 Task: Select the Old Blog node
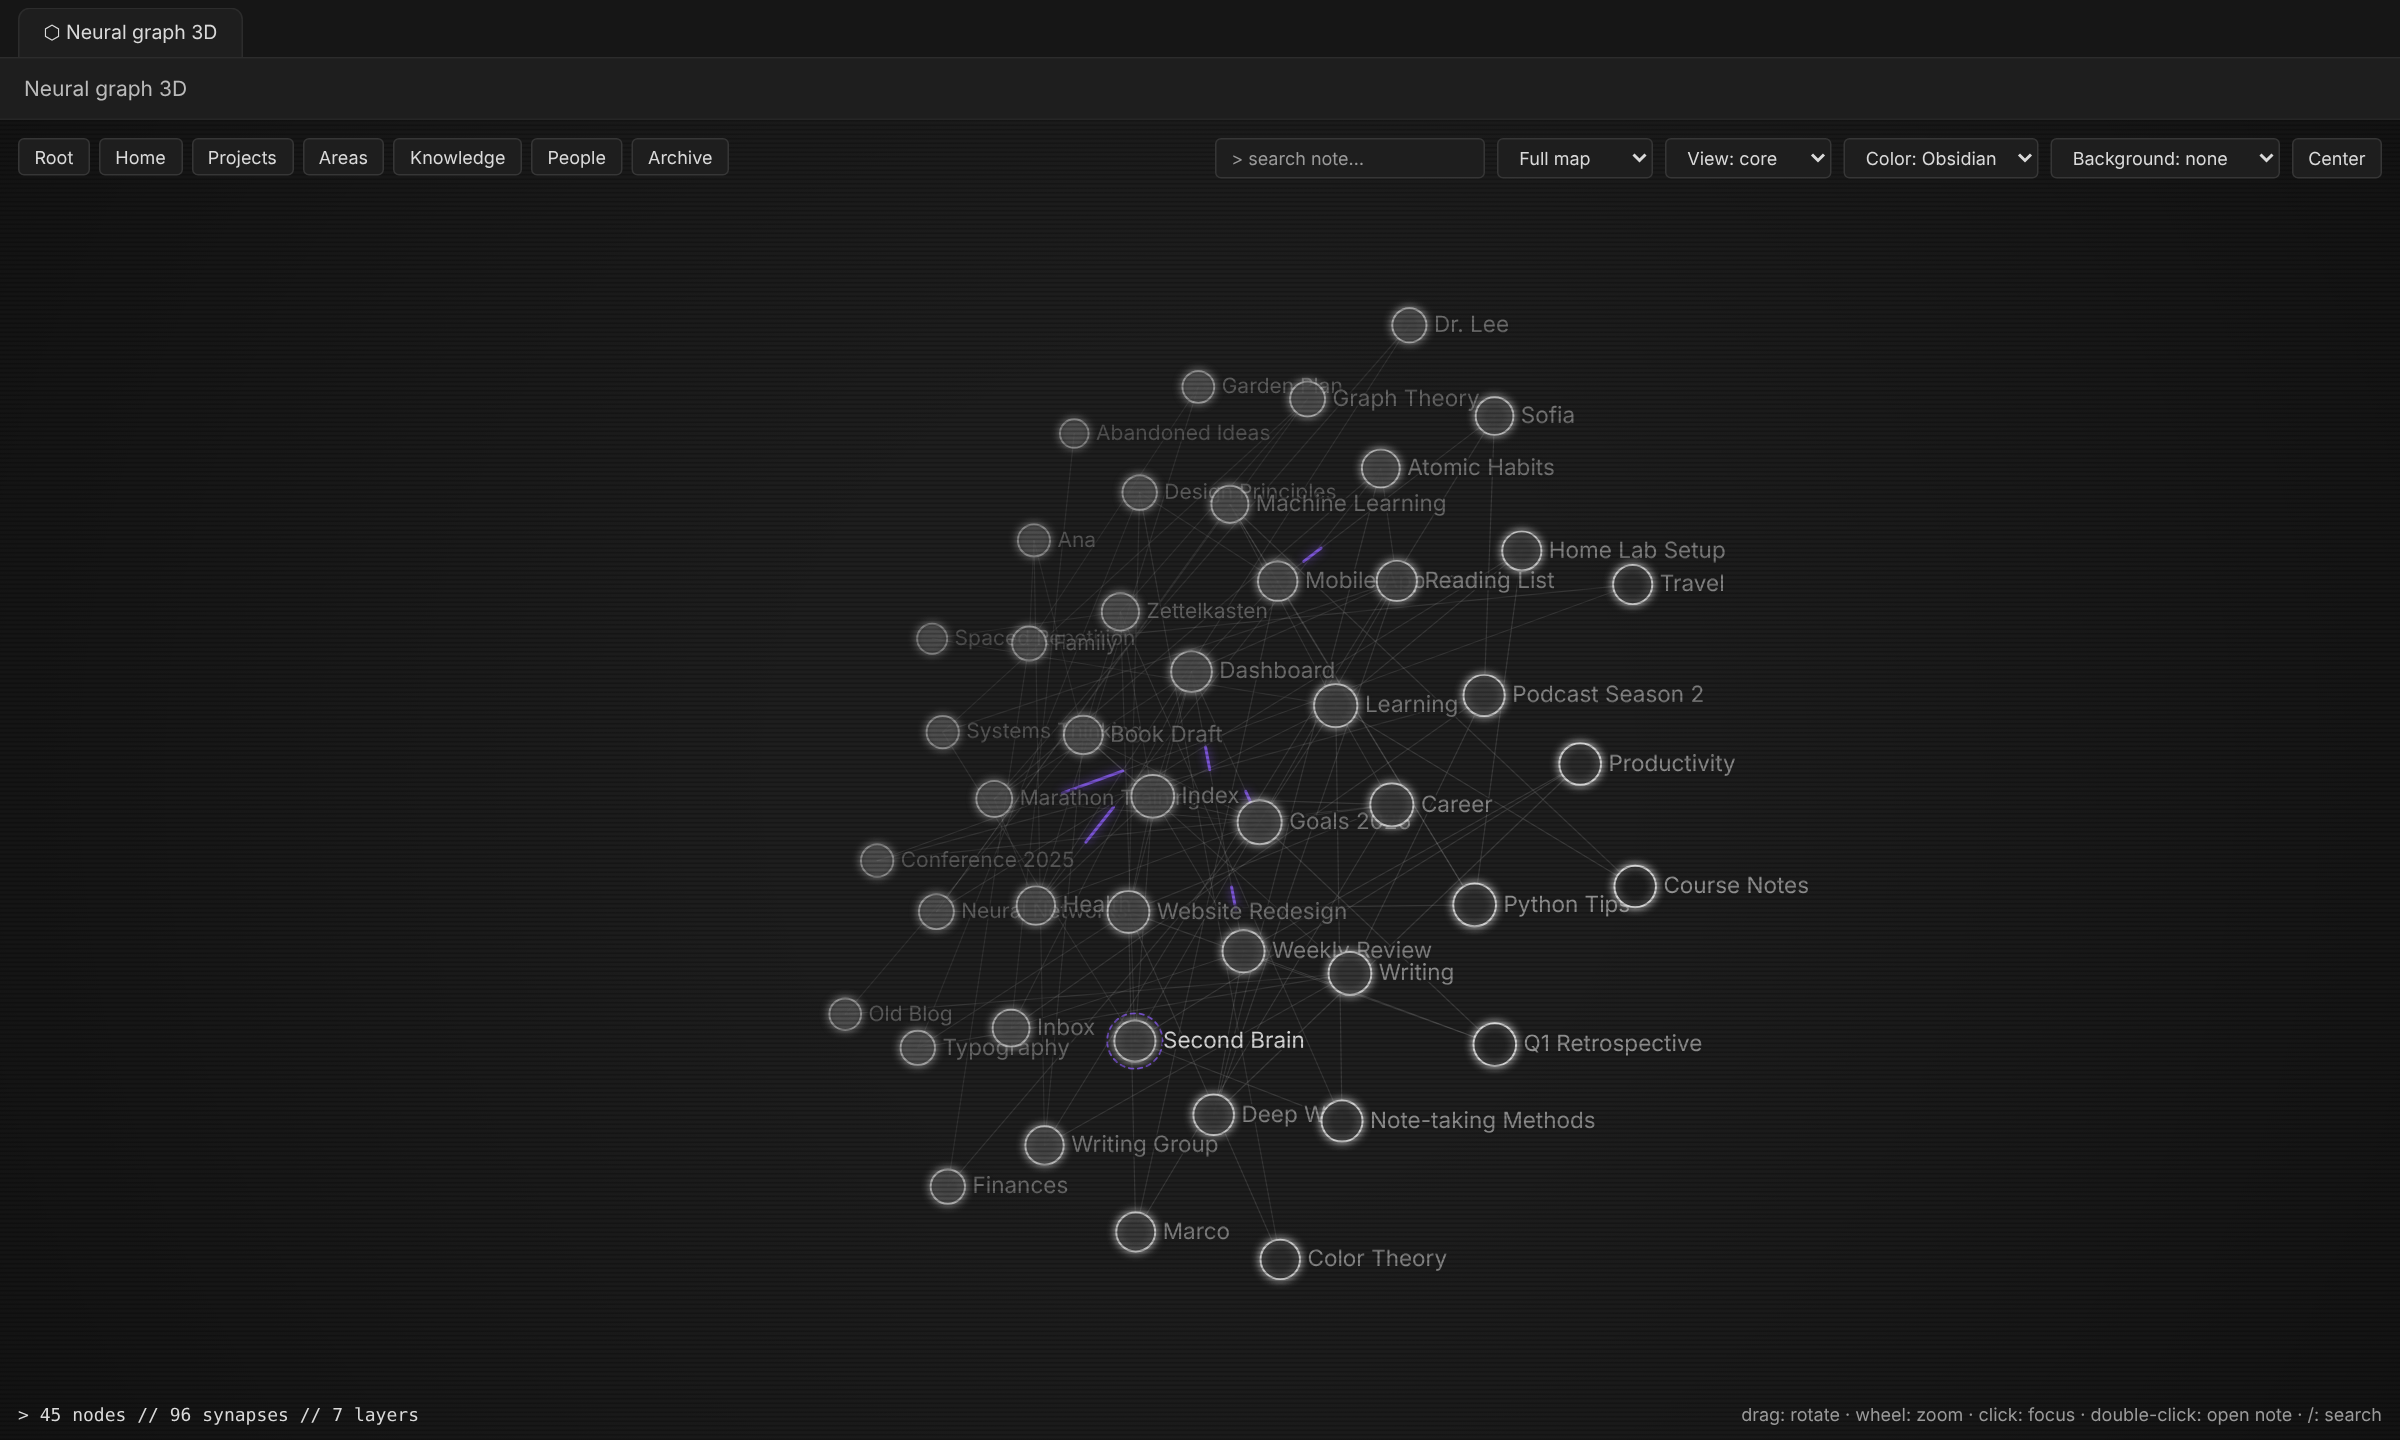pyautogui.click(x=845, y=1014)
